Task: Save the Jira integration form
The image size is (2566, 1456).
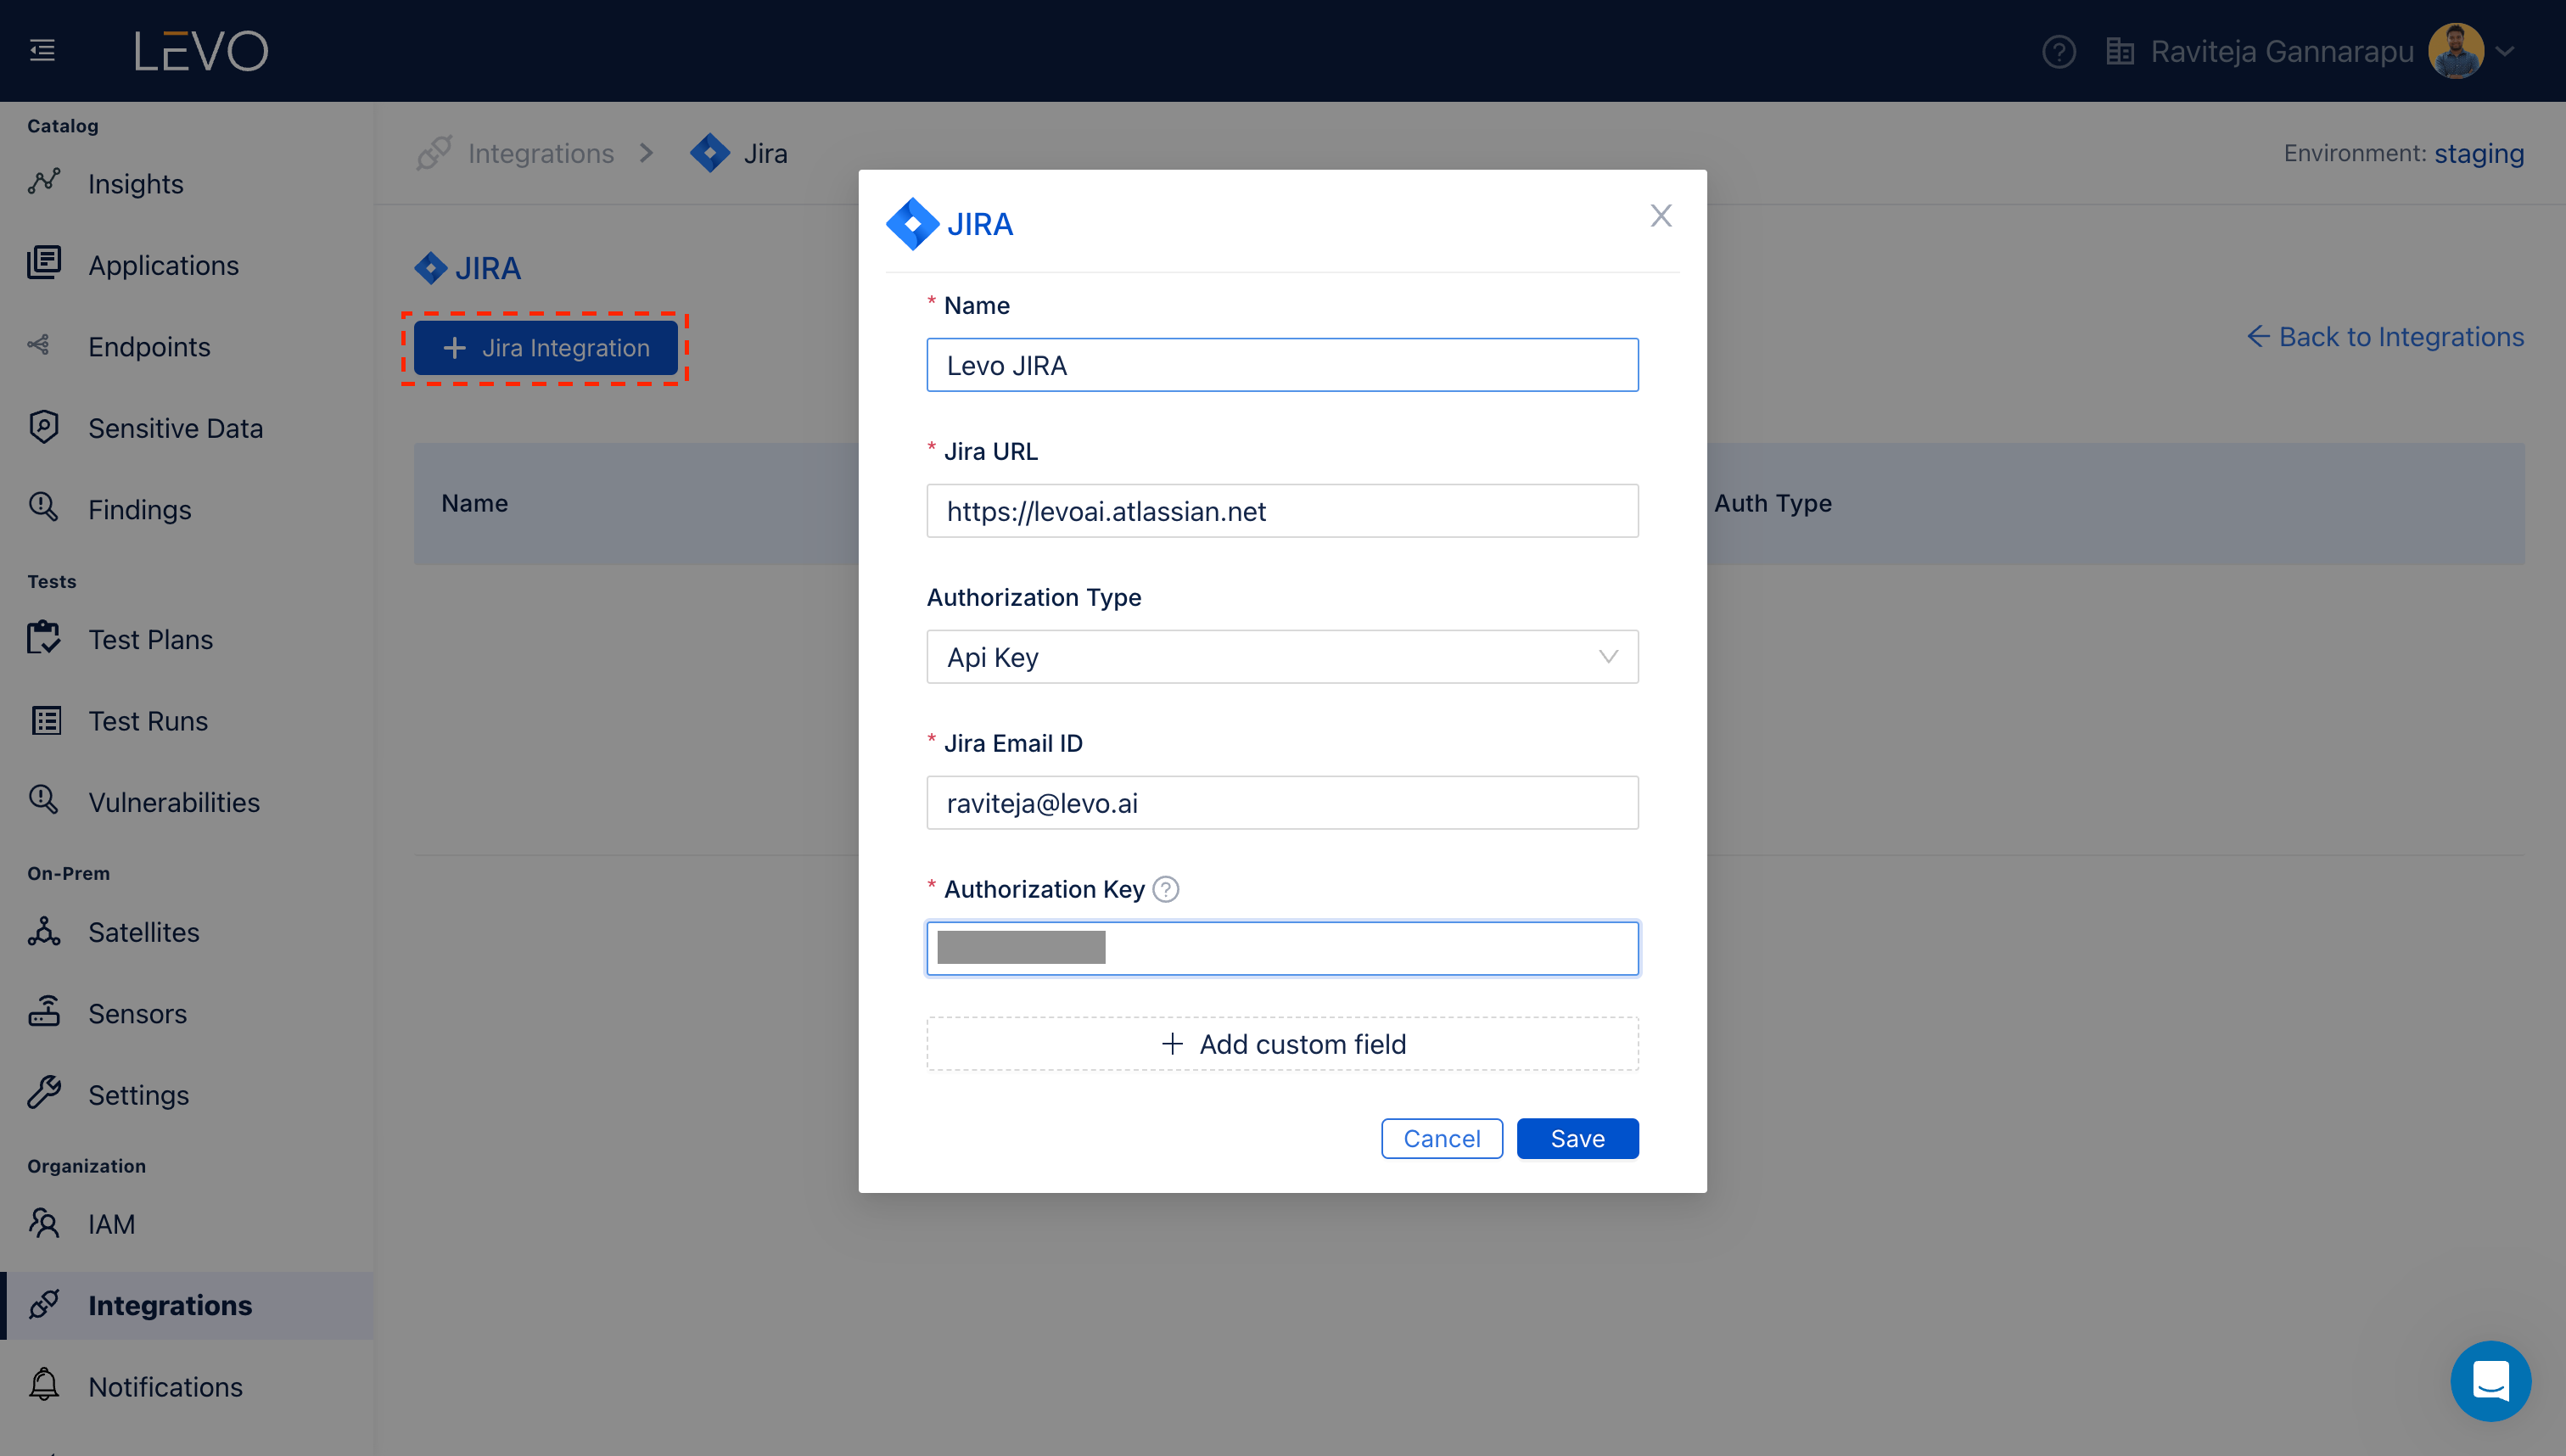Action: [x=1577, y=1138]
